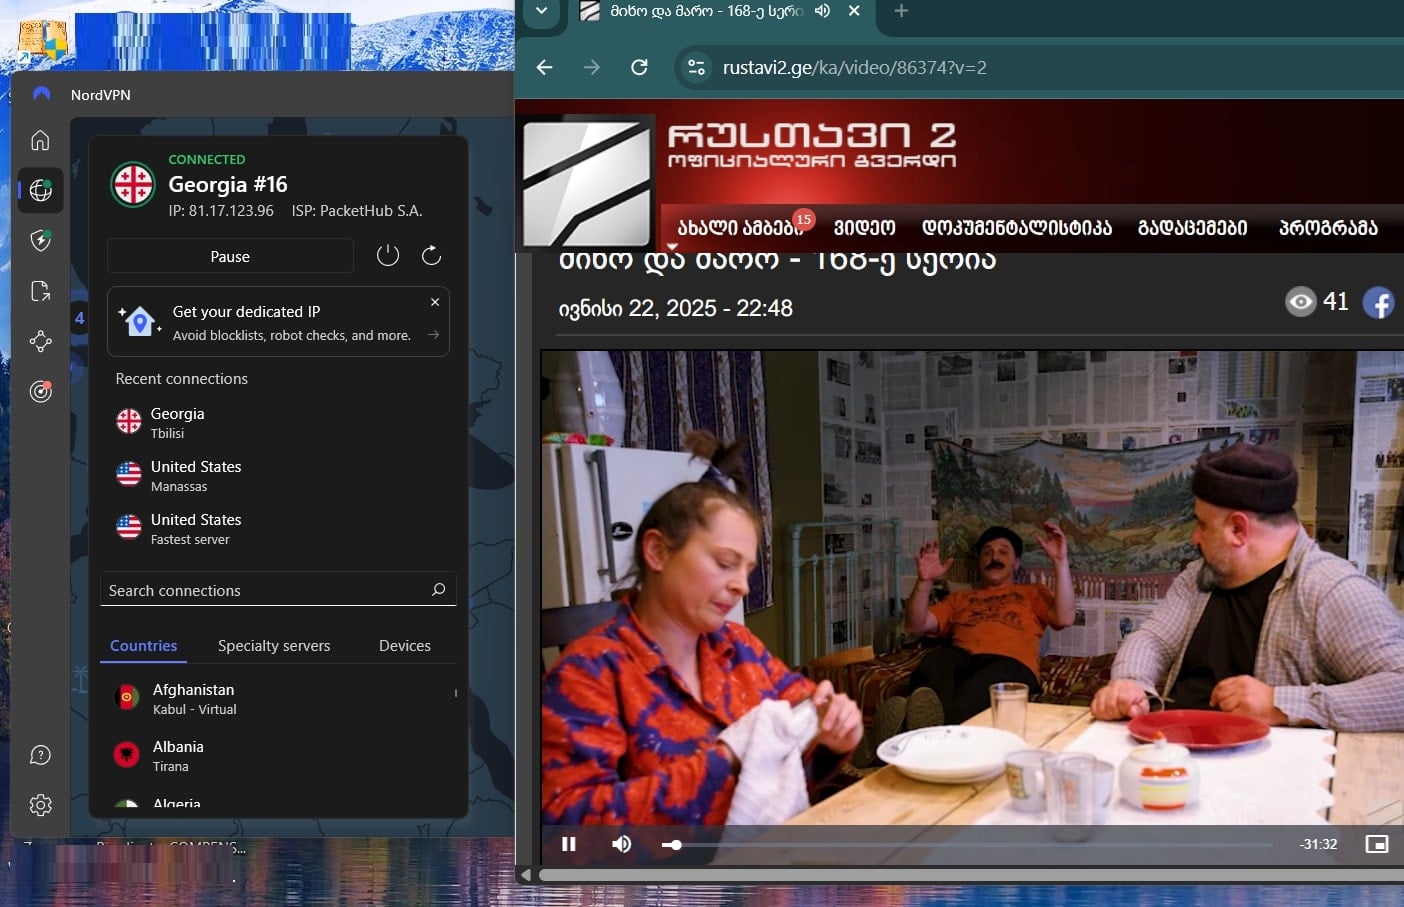Open Threat Protection shield icon in sidebar
Image resolution: width=1404 pixels, height=907 pixels.
pos(40,240)
